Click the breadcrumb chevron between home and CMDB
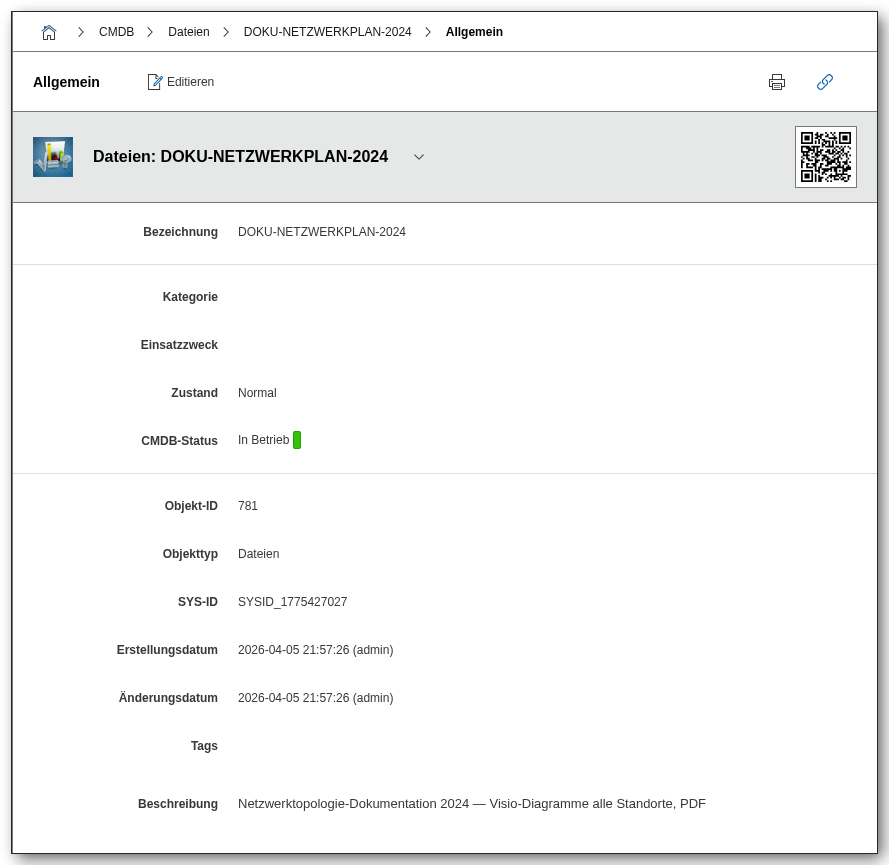889x865 pixels. coord(81,32)
